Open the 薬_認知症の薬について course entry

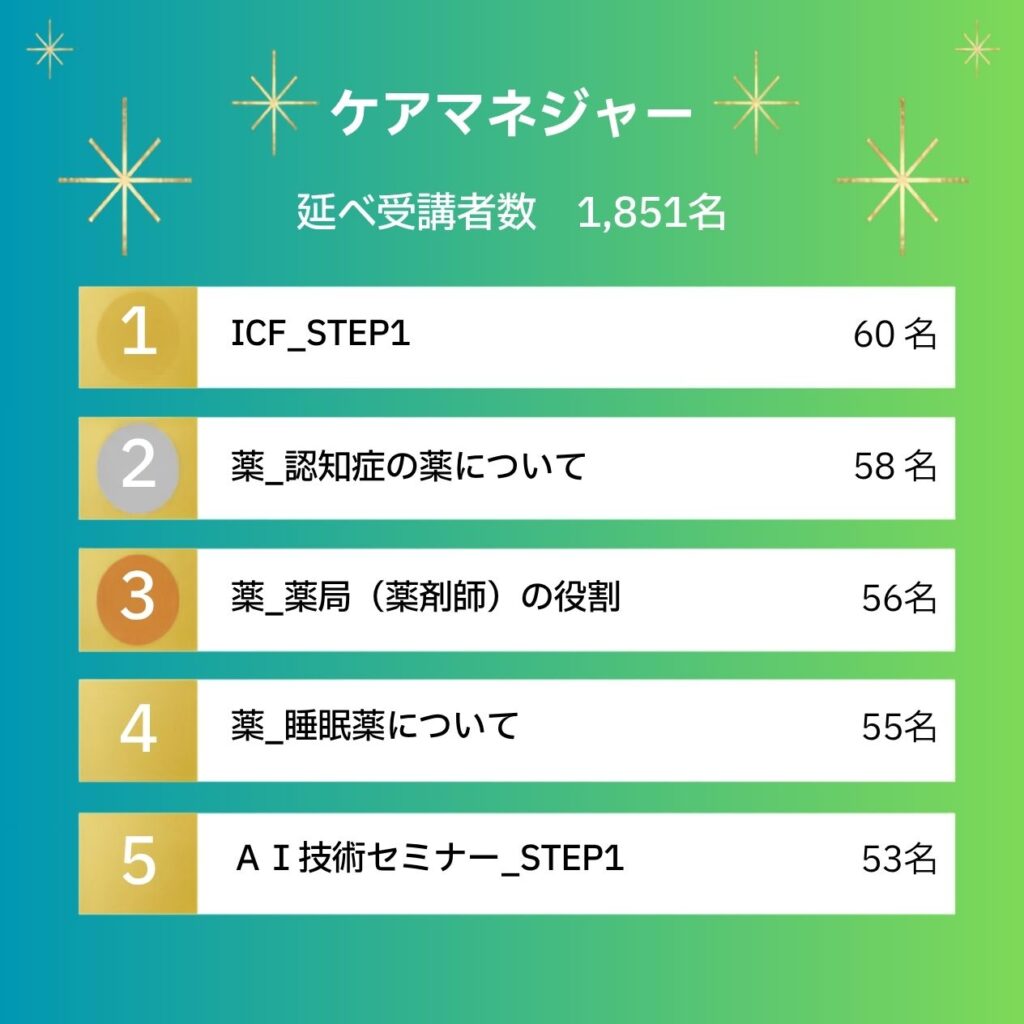[x=408, y=466]
